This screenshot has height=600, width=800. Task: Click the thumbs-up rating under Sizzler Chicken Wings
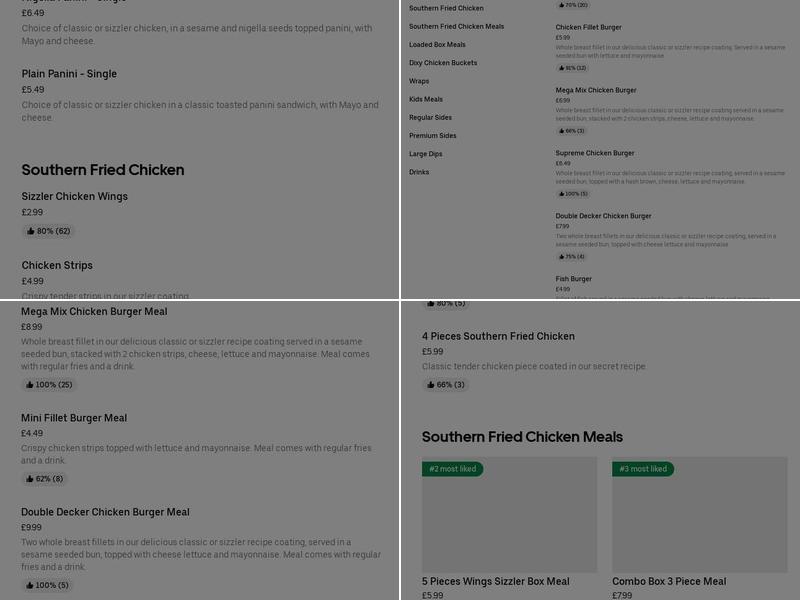49,231
